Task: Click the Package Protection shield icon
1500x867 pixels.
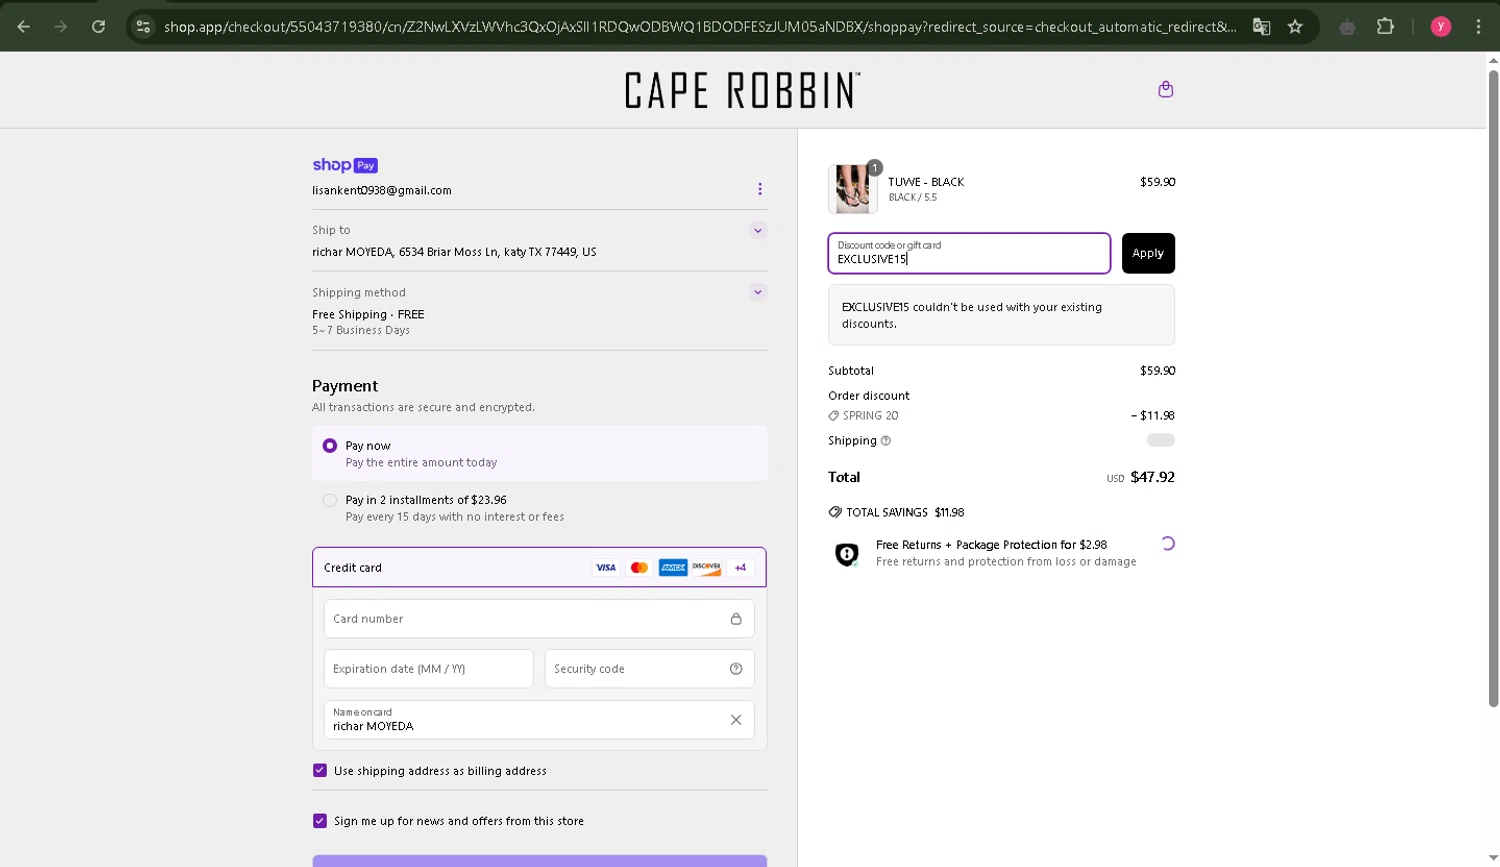Action: 847,554
